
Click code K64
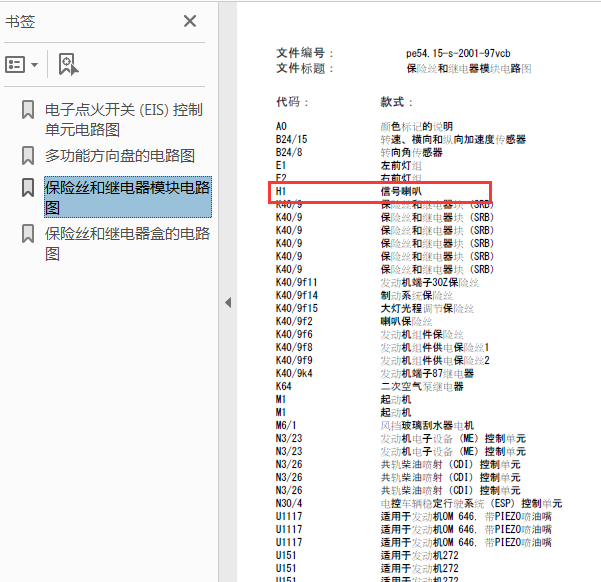(283, 386)
